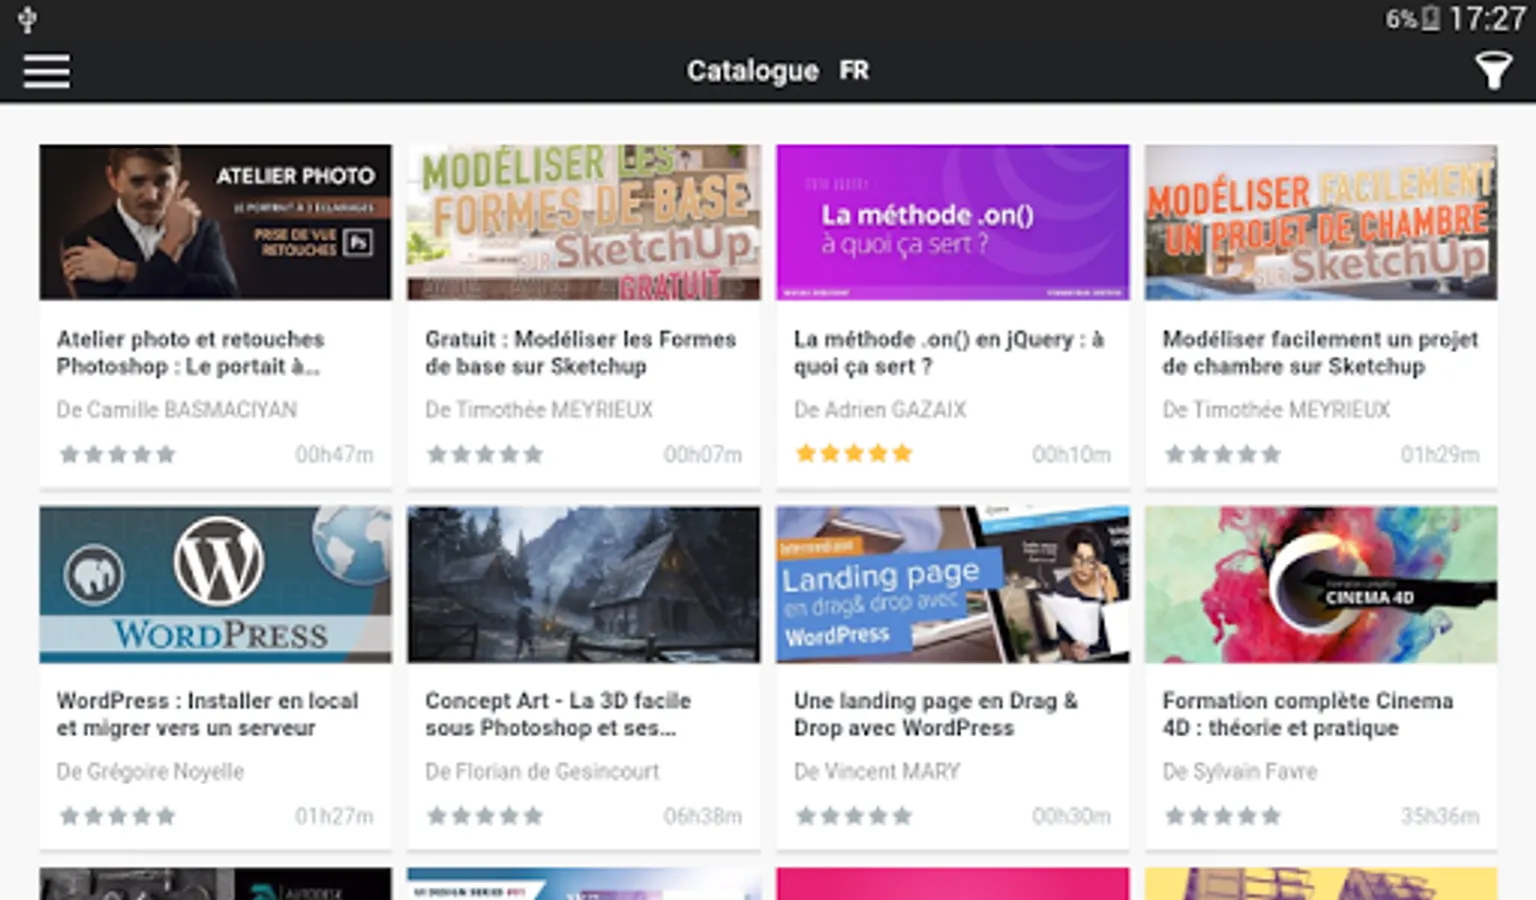
Task: Click duration 01h27m
Action: 334,816
